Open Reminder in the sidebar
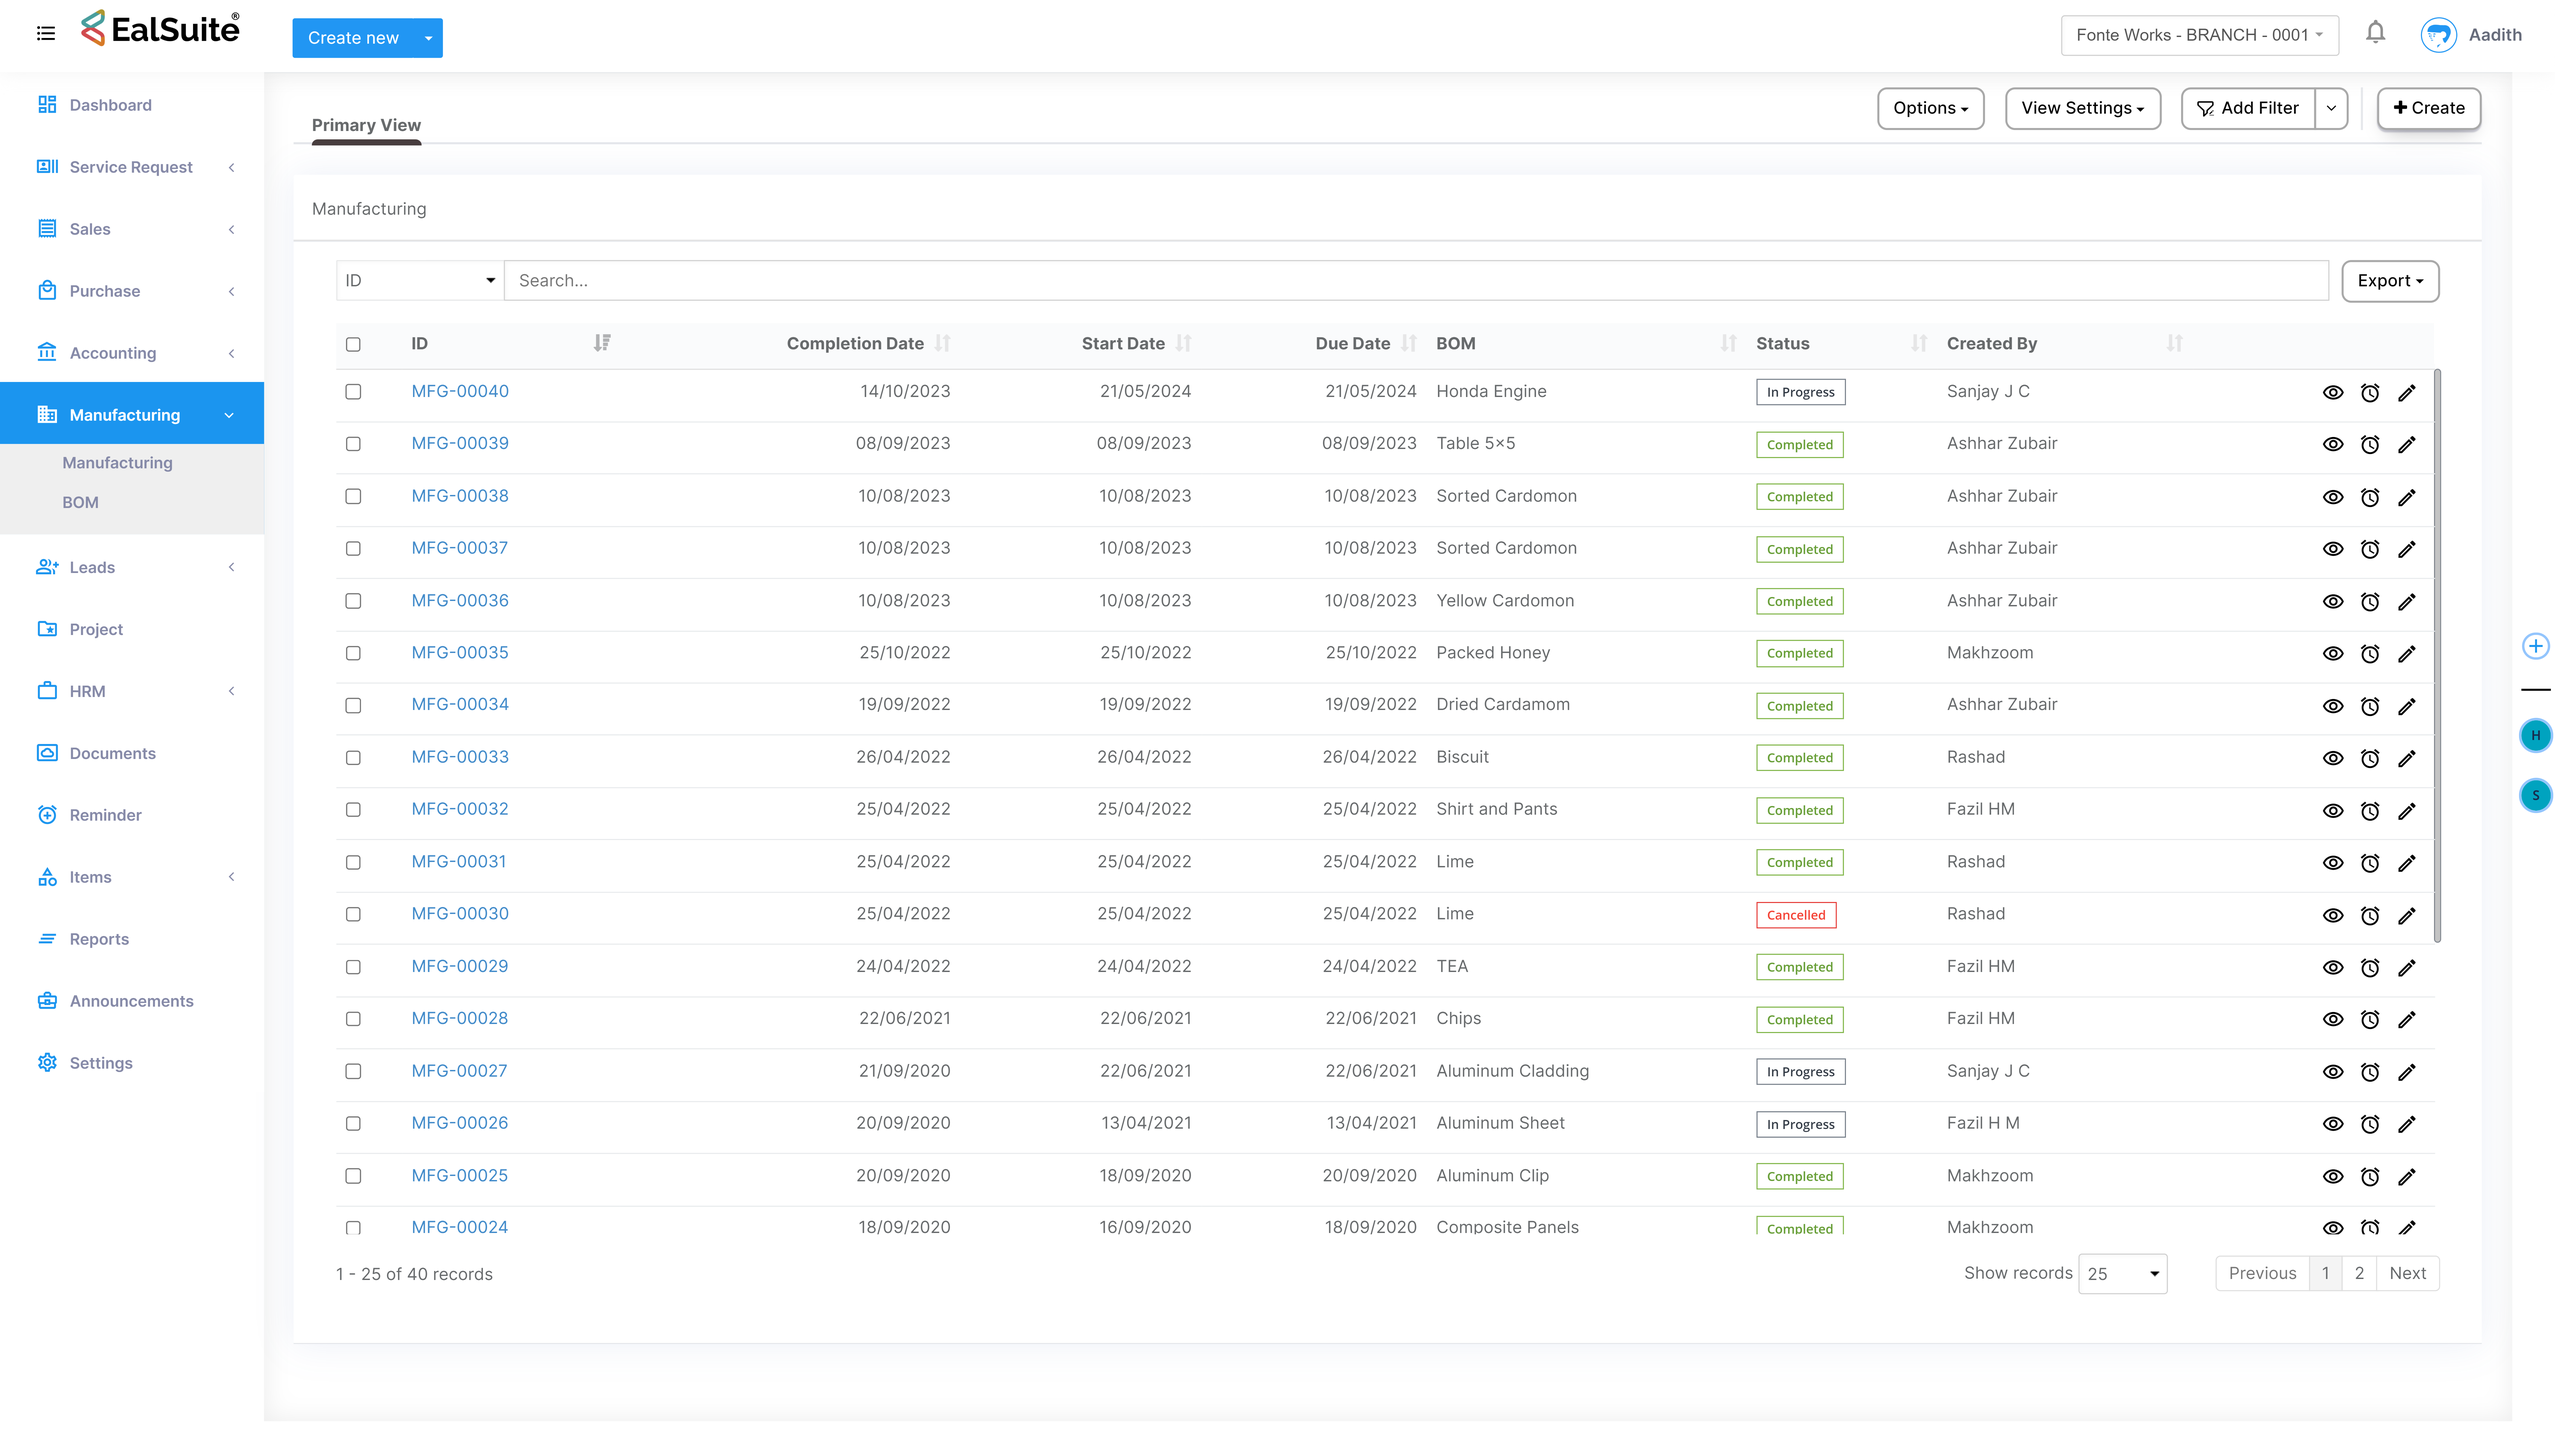Screen dimensions: 2560x1440 105,815
